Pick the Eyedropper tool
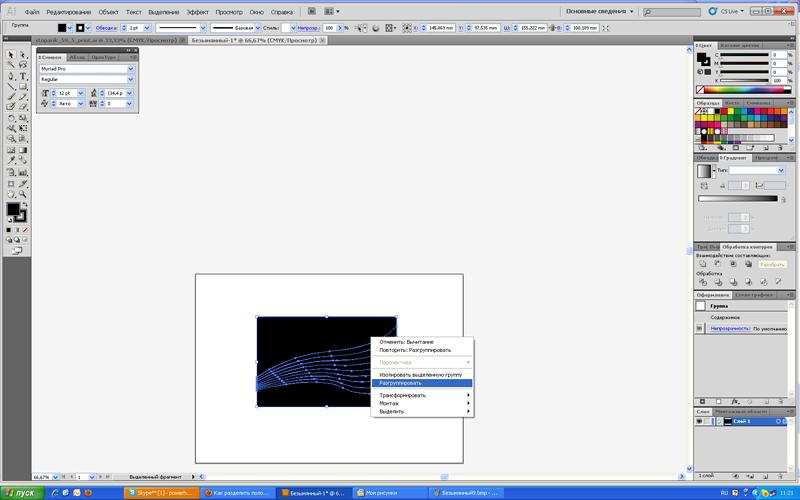The image size is (800, 500). click(x=11, y=161)
